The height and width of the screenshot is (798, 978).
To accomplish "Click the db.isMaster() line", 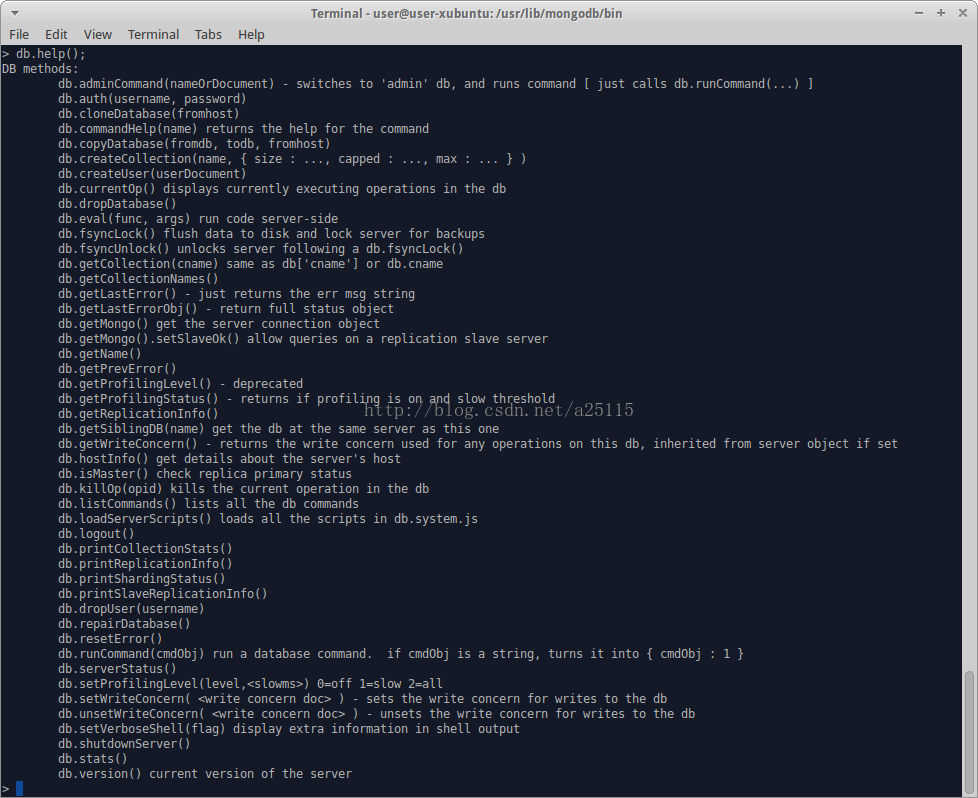I will tap(205, 474).
